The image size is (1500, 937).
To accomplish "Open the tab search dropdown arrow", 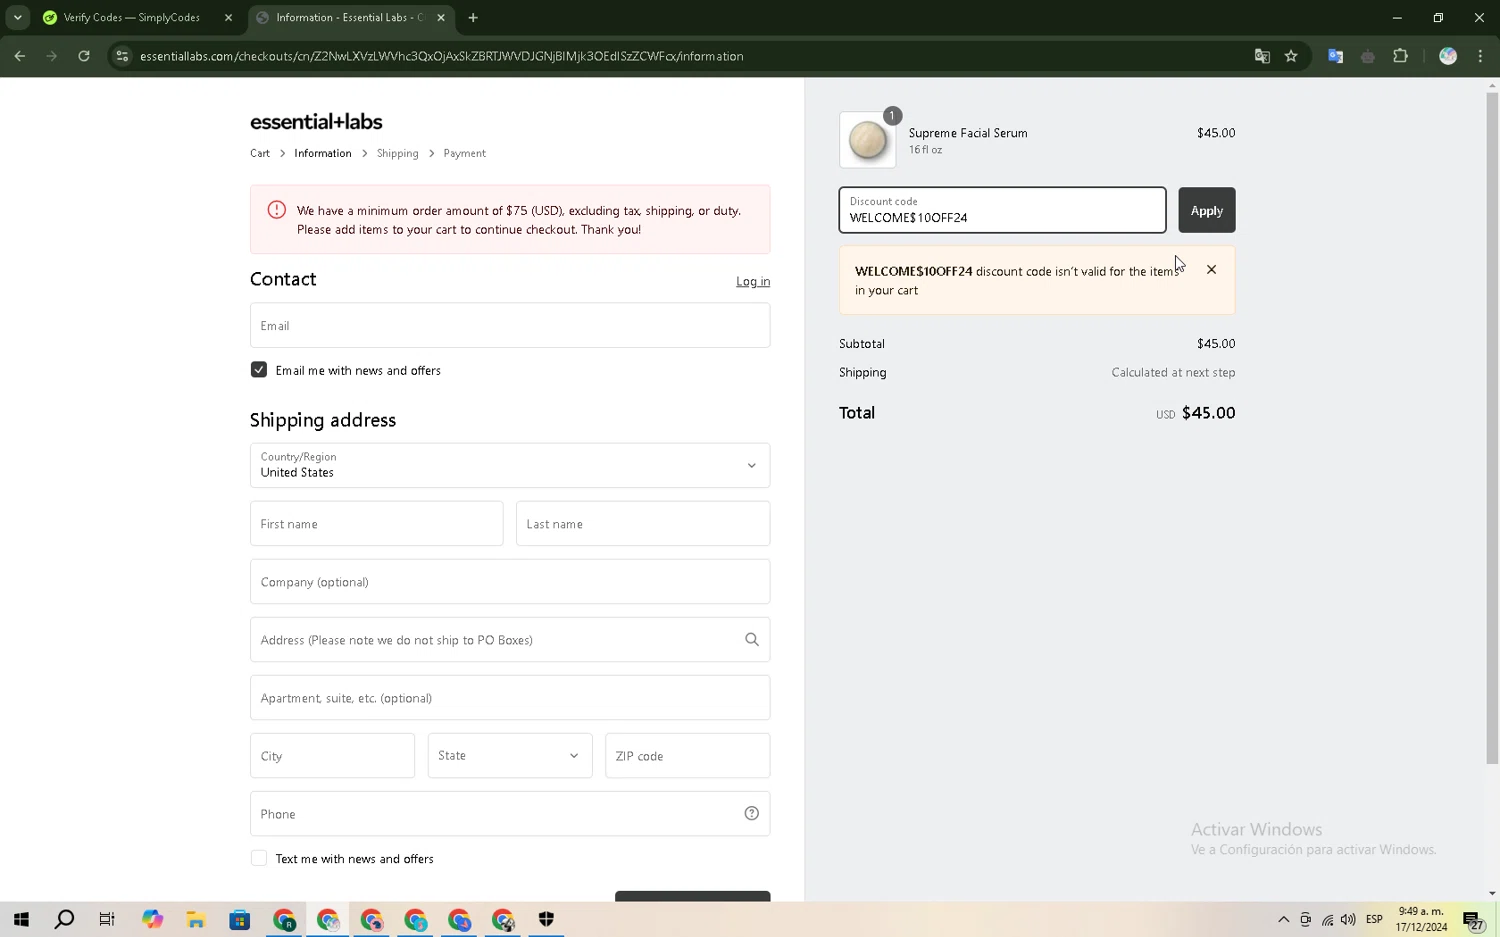I will point(17,17).
